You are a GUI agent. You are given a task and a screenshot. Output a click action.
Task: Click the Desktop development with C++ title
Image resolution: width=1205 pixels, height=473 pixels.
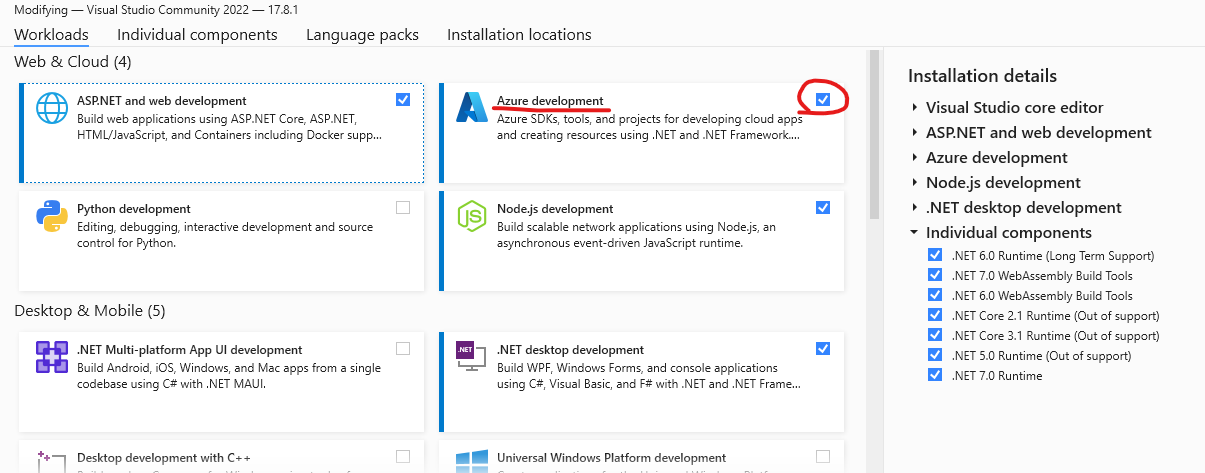(x=164, y=457)
